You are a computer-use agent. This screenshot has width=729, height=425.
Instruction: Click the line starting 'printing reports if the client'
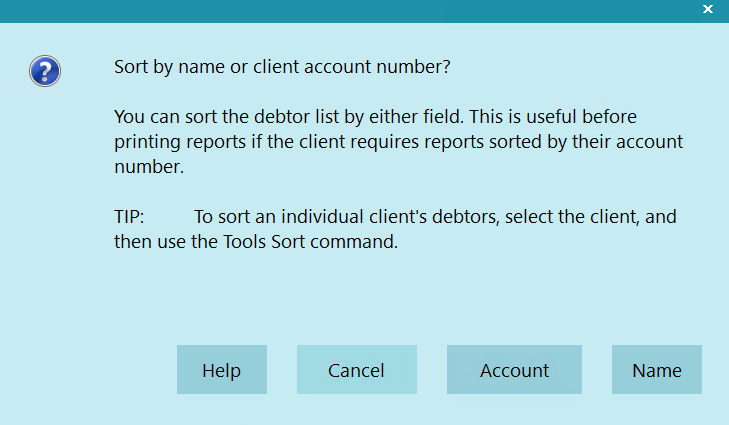tap(398, 142)
